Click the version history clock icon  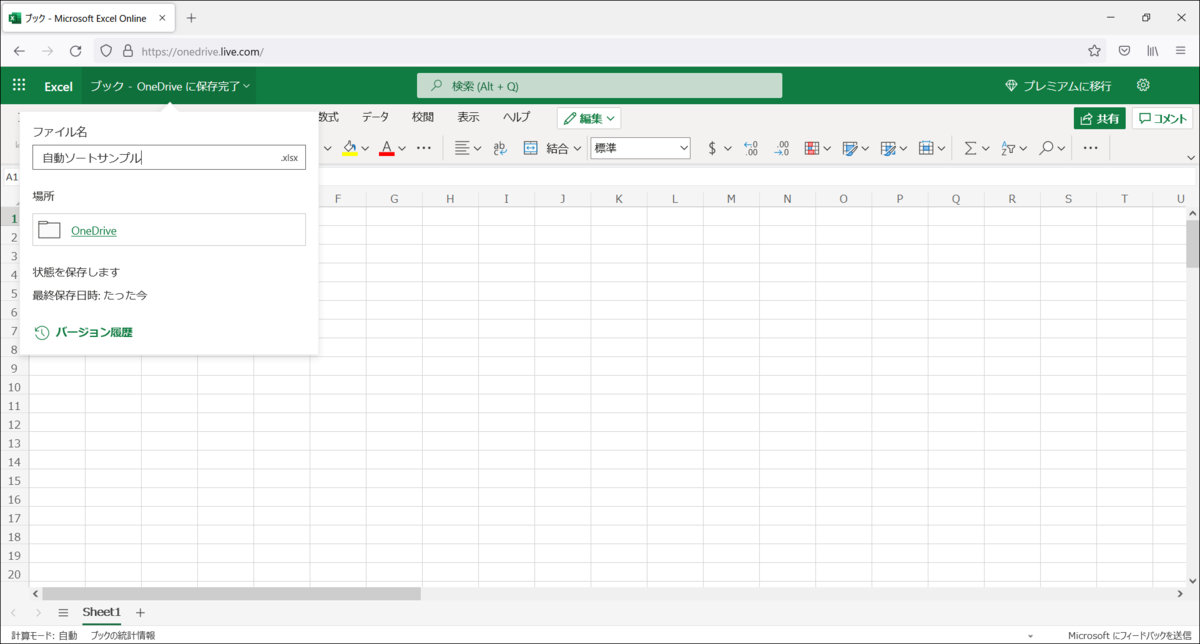(42, 332)
